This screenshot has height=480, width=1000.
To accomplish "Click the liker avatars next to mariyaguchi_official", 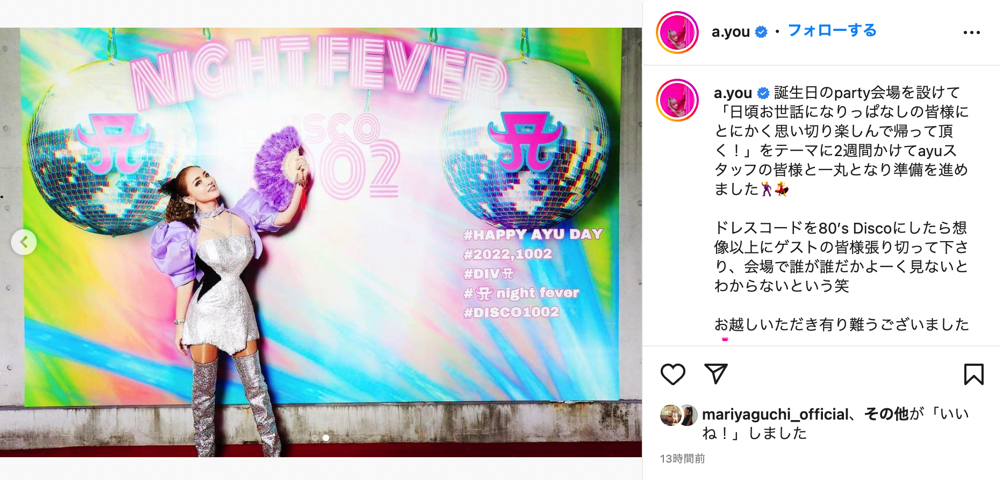I will [x=679, y=415].
